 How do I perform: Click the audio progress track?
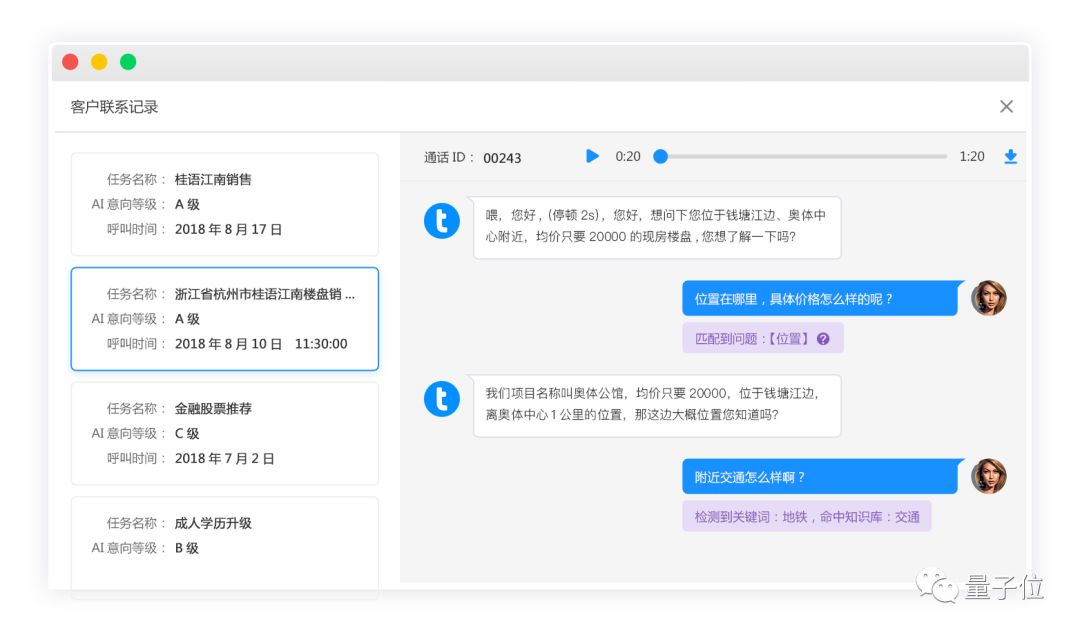tap(803, 156)
